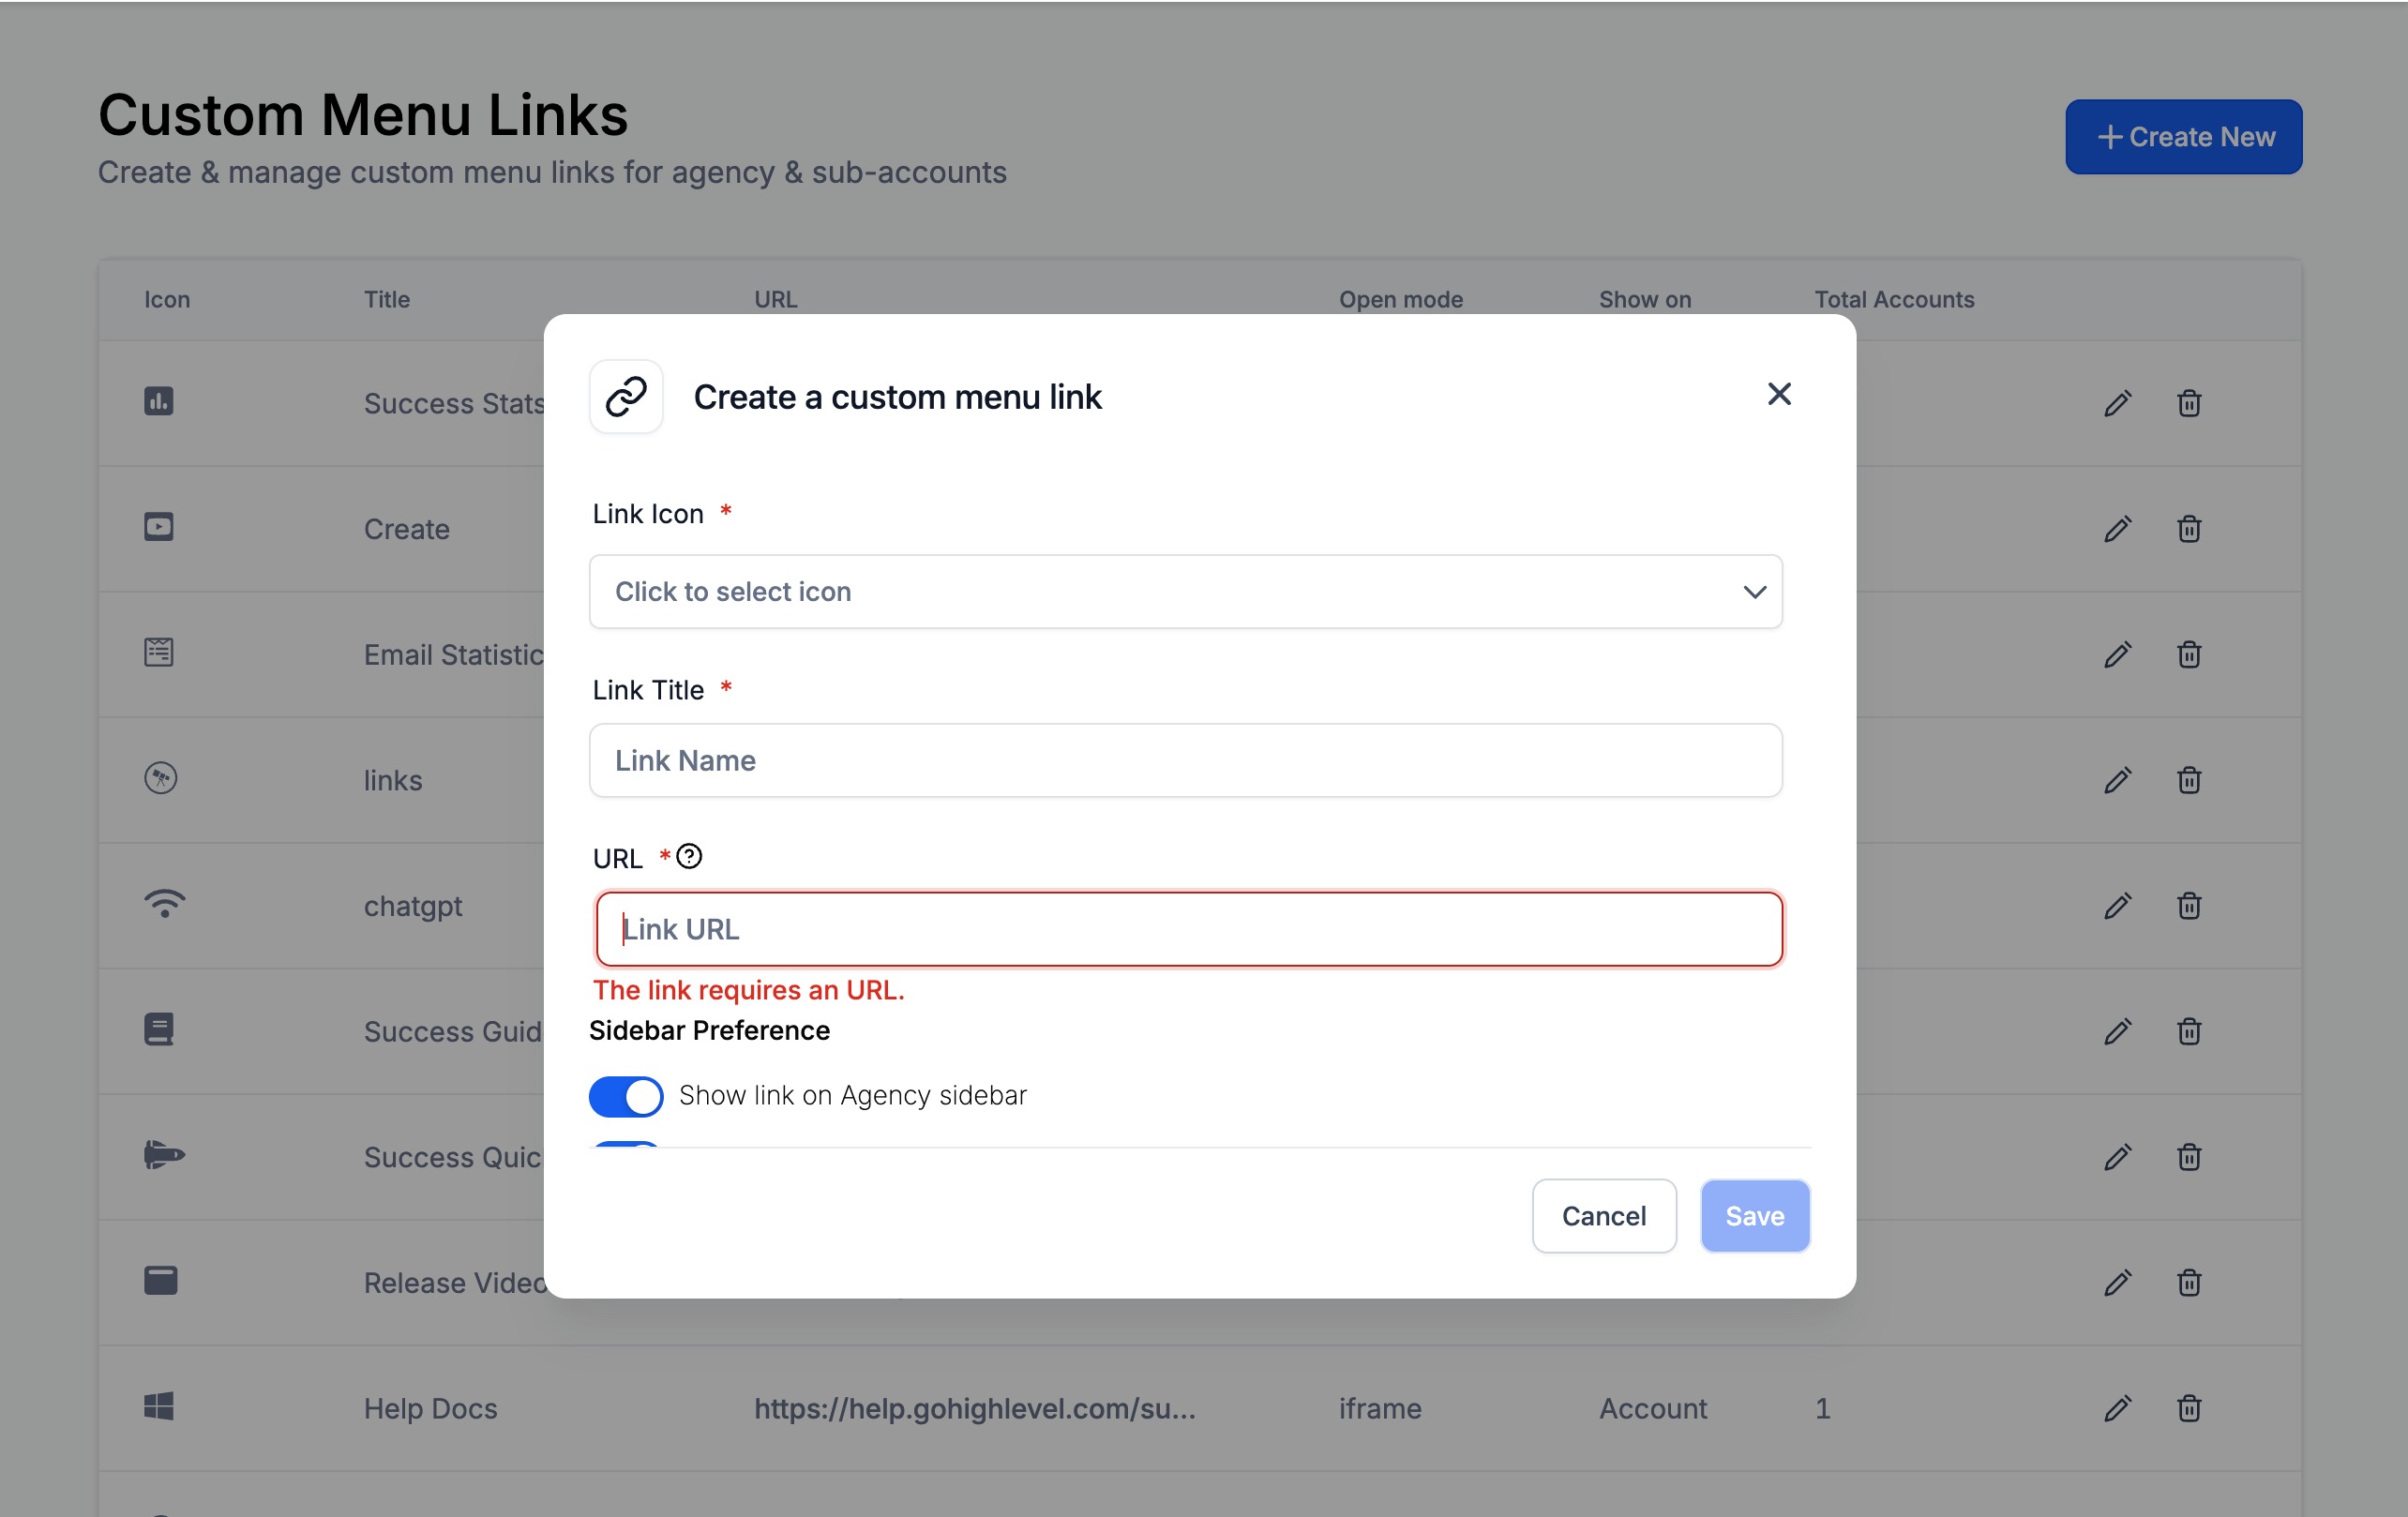Screen dimensions: 2408x1517
Task: Click the URL help question mark icon
Action: [689, 857]
